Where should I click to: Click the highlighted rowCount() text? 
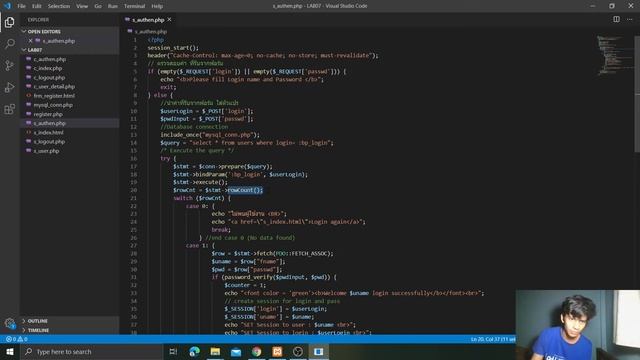(x=245, y=190)
